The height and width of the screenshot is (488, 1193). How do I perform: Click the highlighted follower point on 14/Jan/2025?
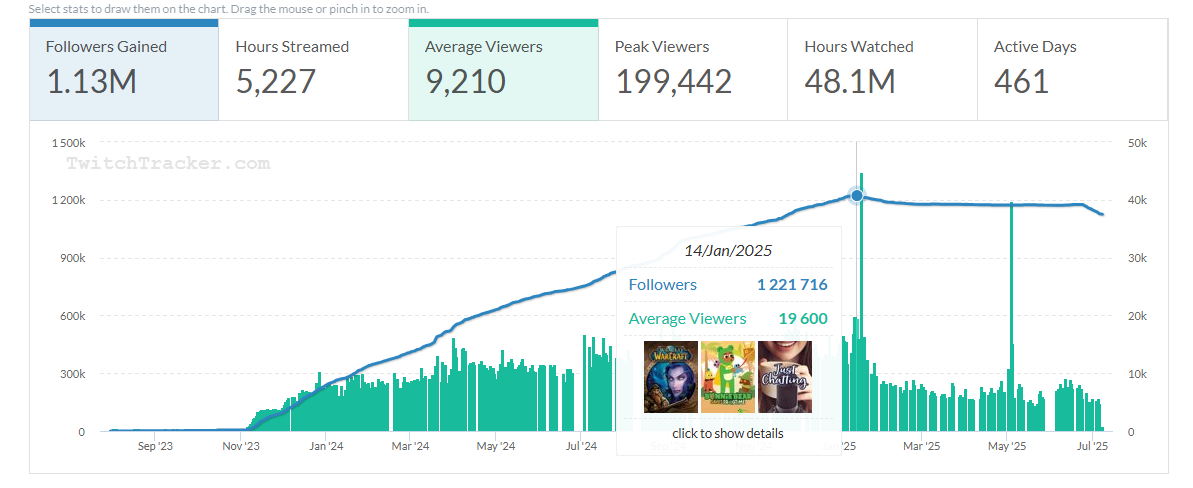(857, 196)
